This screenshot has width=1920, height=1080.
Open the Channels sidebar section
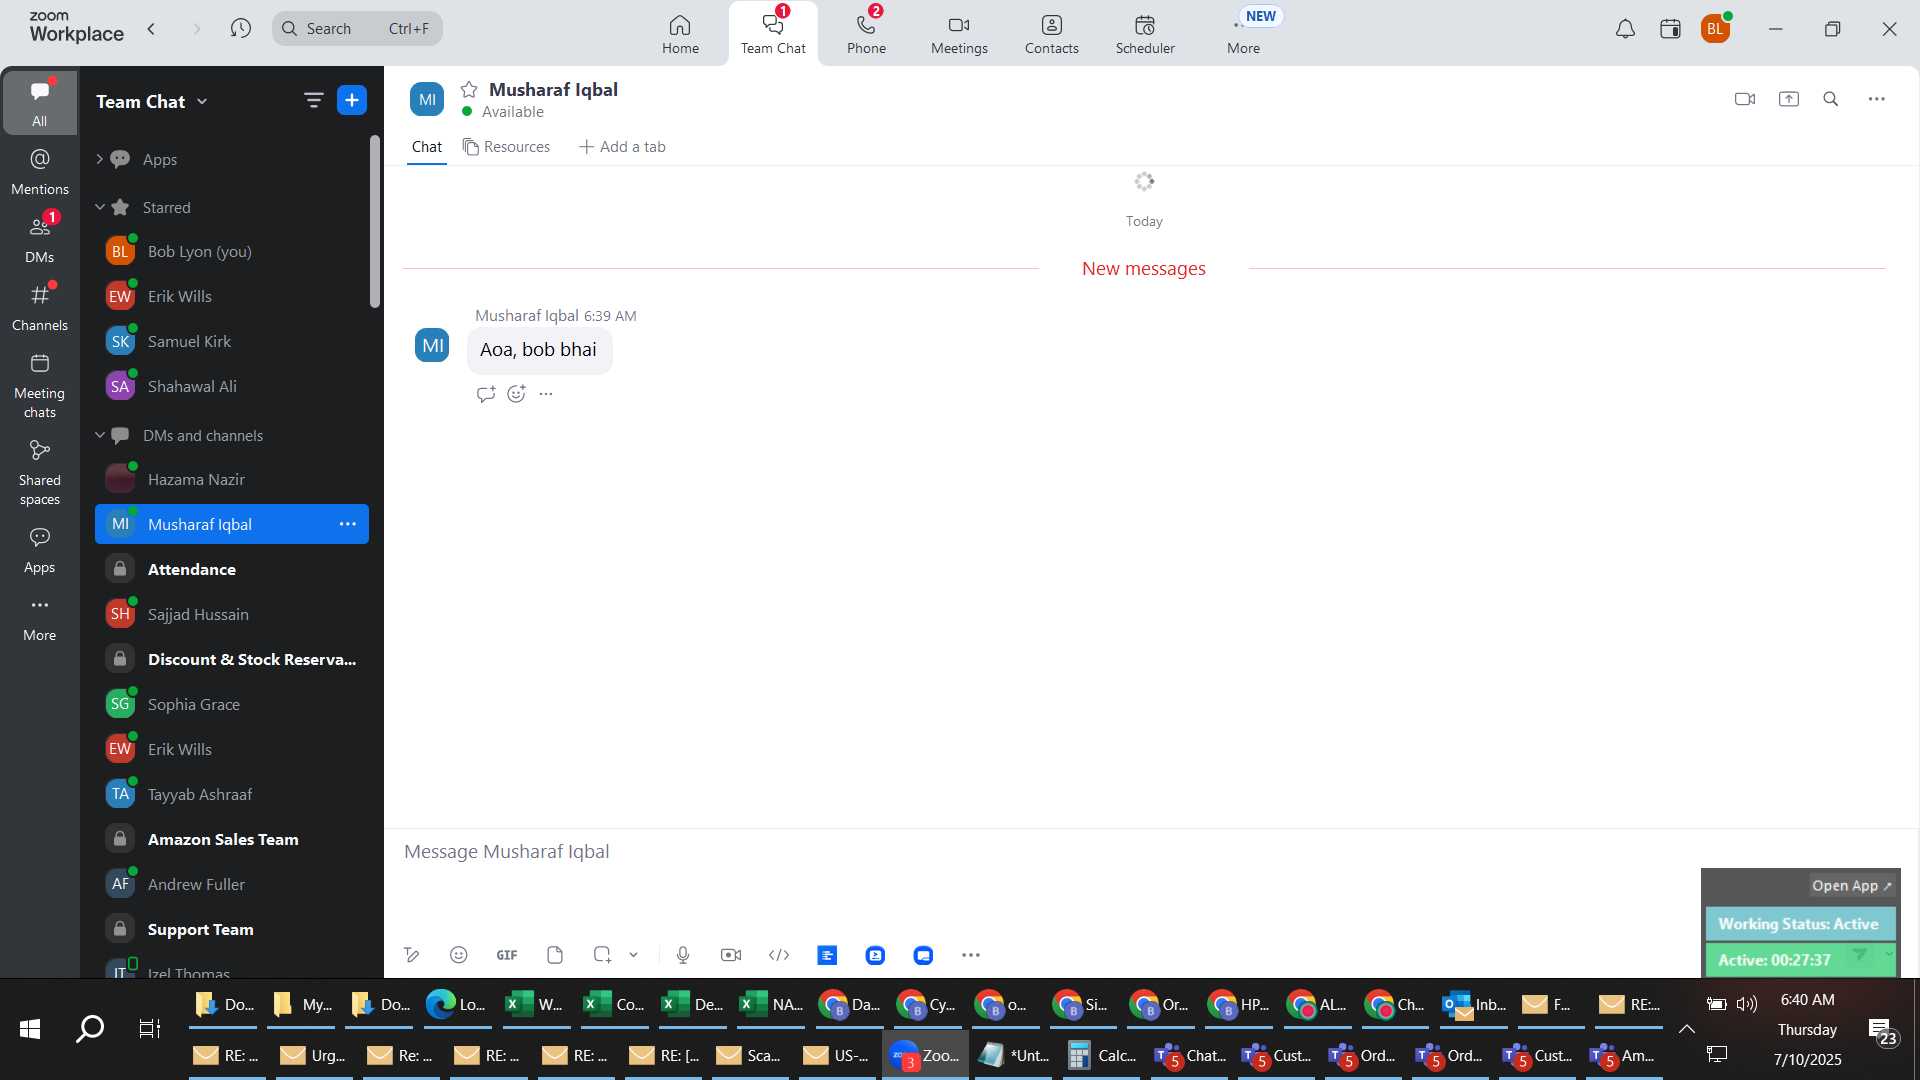pyautogui.click(x=40, y=308)
